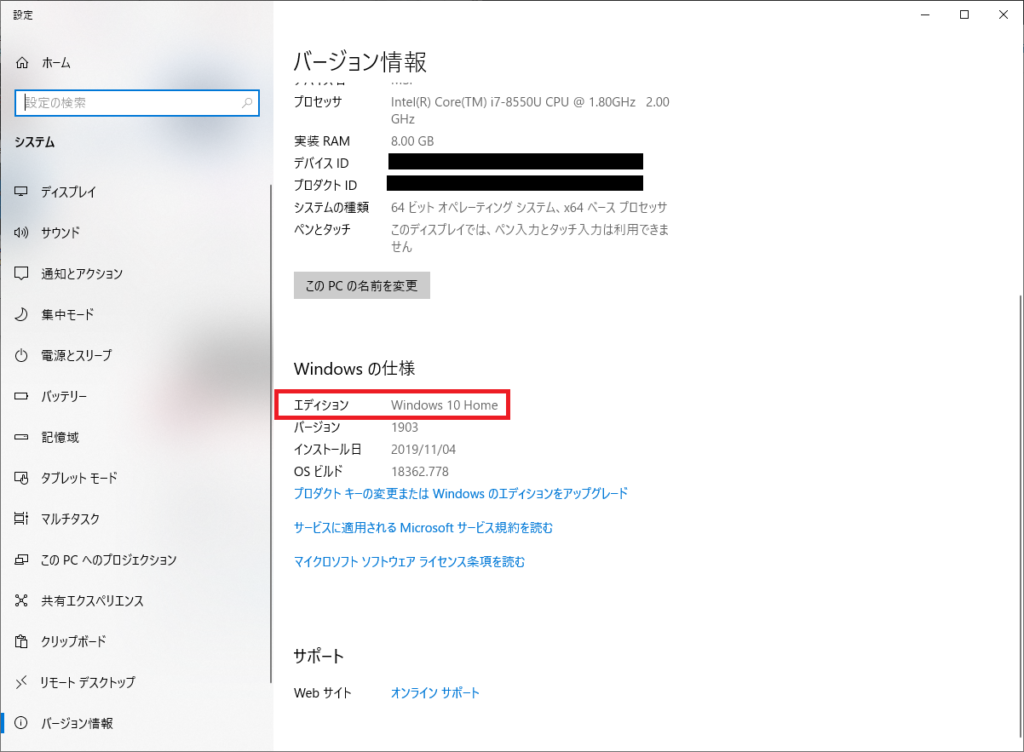Viewport: 1024px width, 752px height.
Task: Open ソフトウェア ライセンス条項を読む link
Action: 409,561
